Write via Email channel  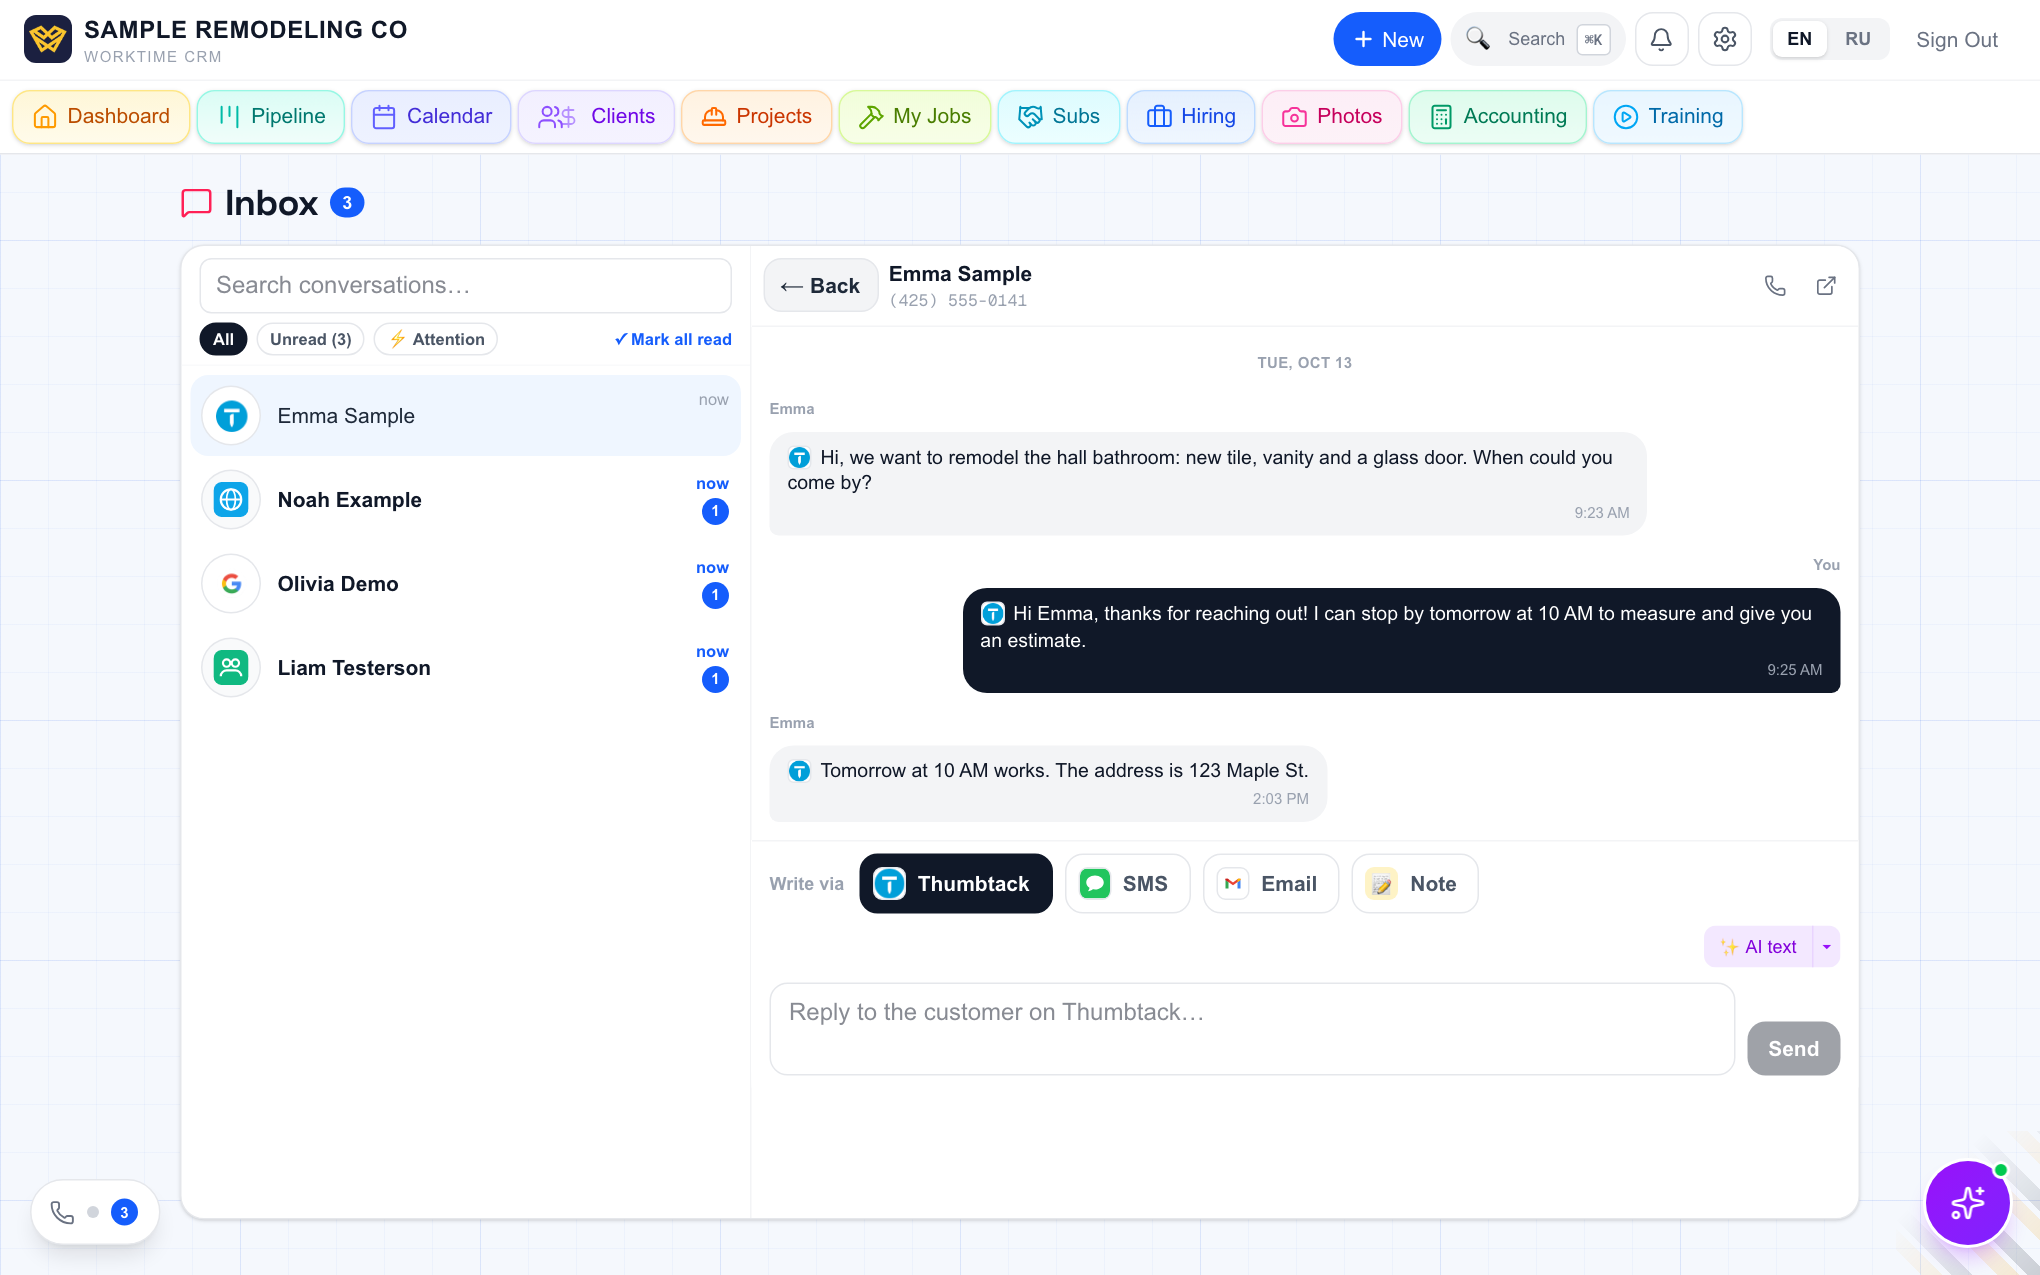coord(1271,884)
